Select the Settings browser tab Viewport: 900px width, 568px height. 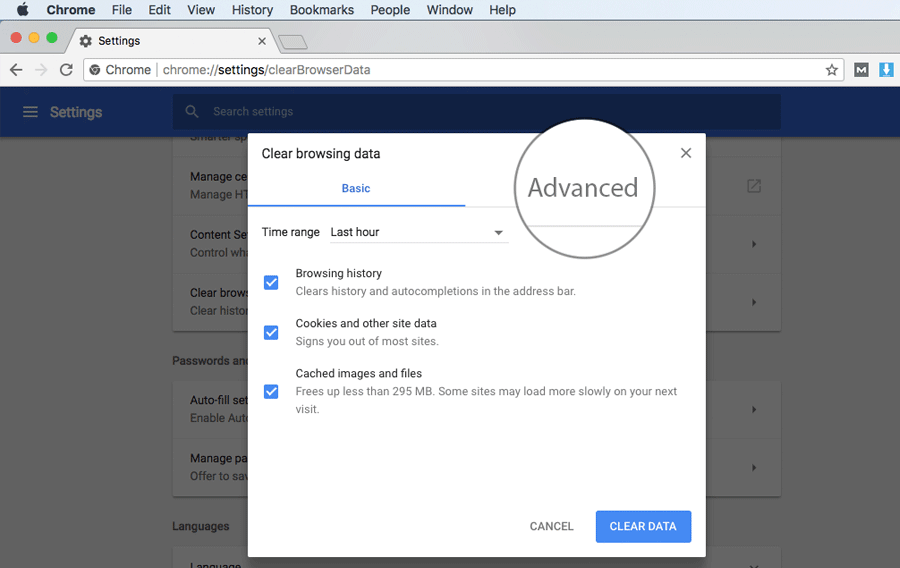(x=172, y=41)
